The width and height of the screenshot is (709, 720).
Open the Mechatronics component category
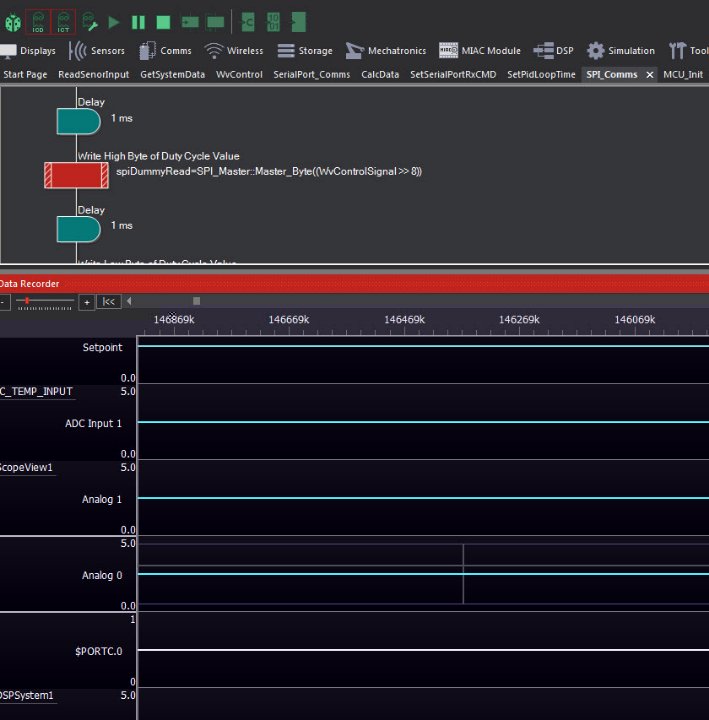point(386,51)
